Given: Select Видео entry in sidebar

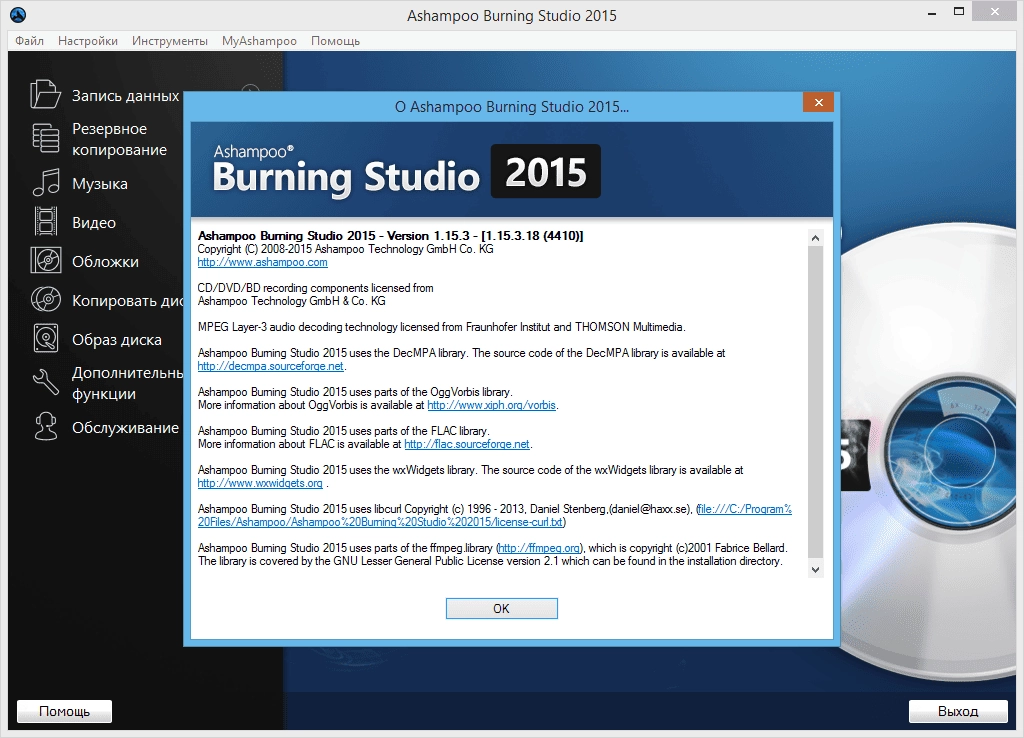Looking at the screenshot, I should tap(94, 223).
